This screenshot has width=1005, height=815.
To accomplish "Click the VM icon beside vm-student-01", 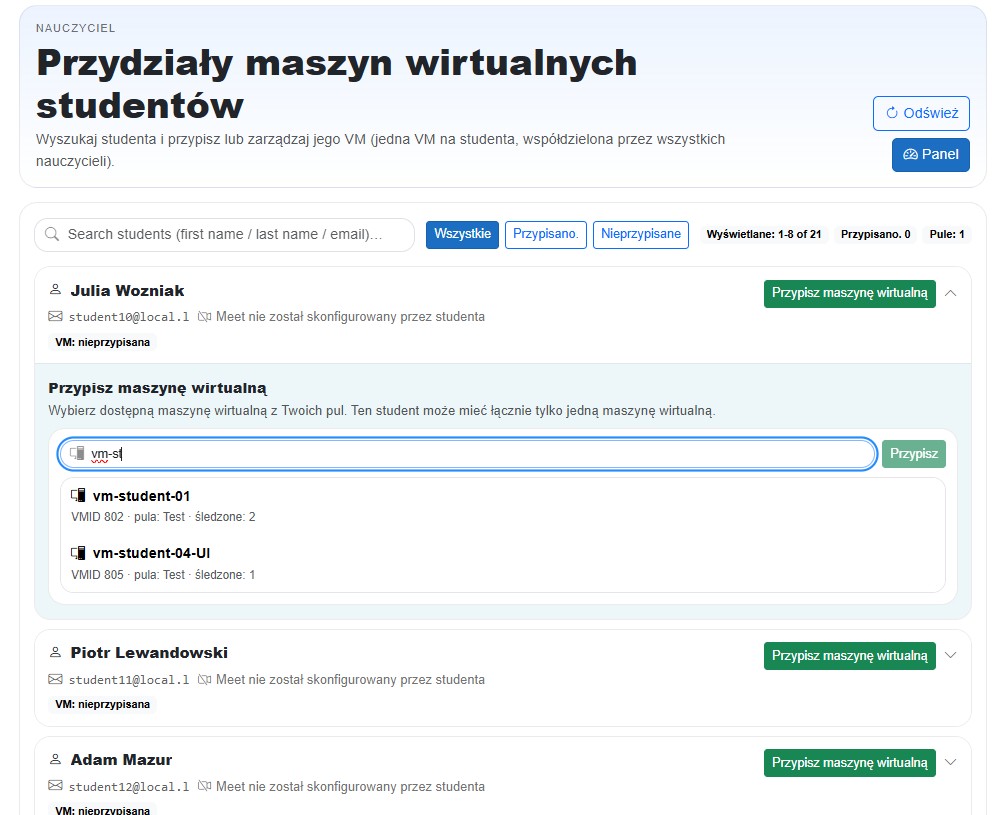I will point(77,495).
